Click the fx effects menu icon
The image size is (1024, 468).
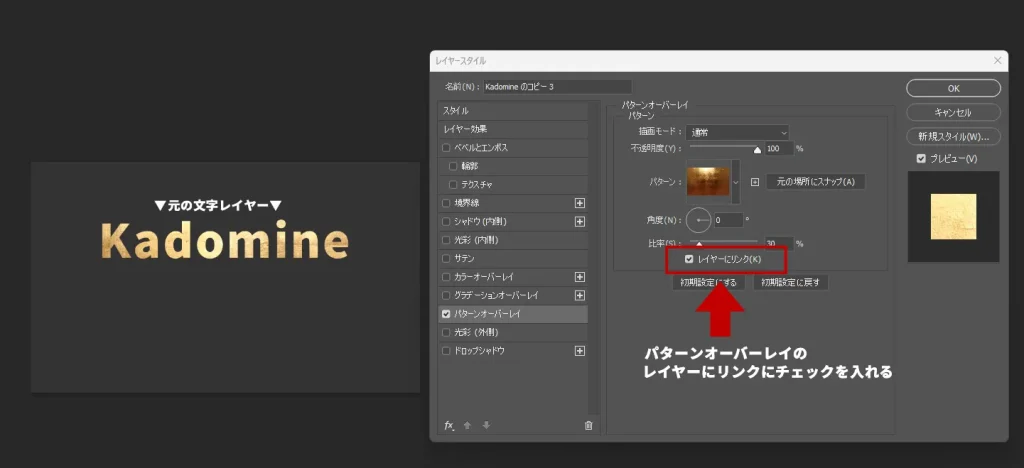pos(449,425)
